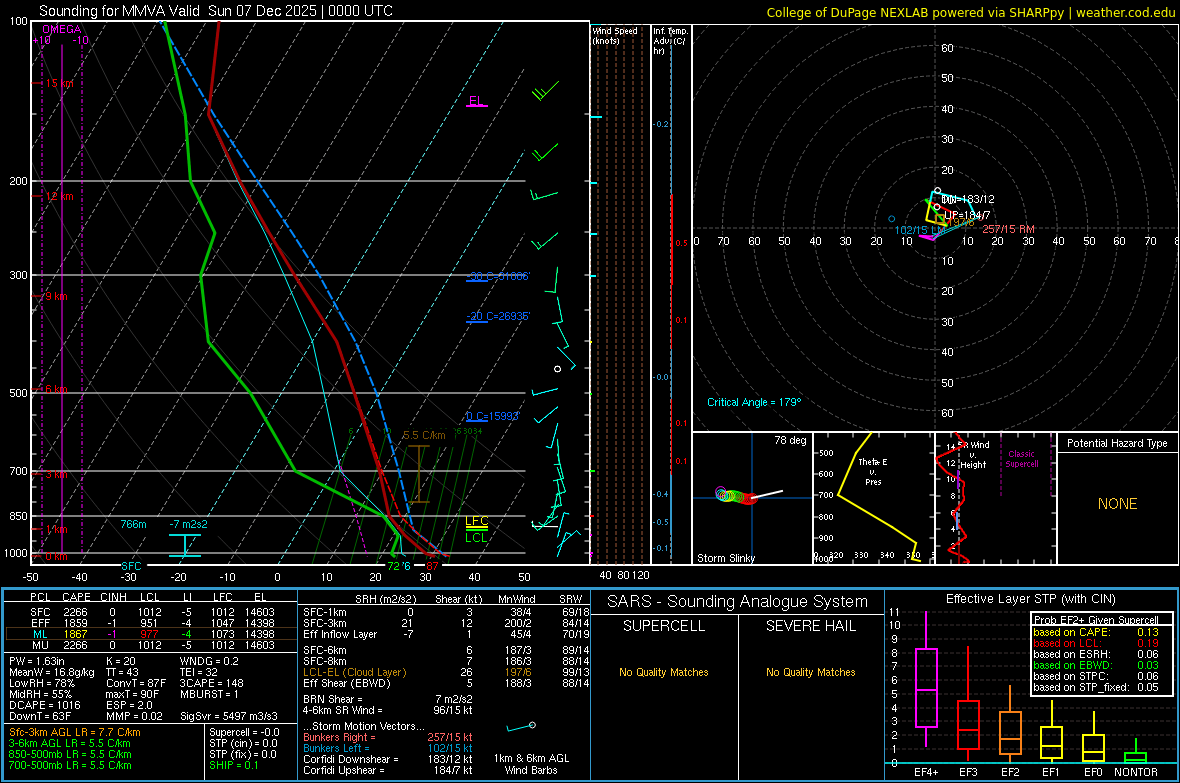1180x783 pixels.
Task: Click the 'Classic Supercell' purple label
Action: (x=1022, y=459)
